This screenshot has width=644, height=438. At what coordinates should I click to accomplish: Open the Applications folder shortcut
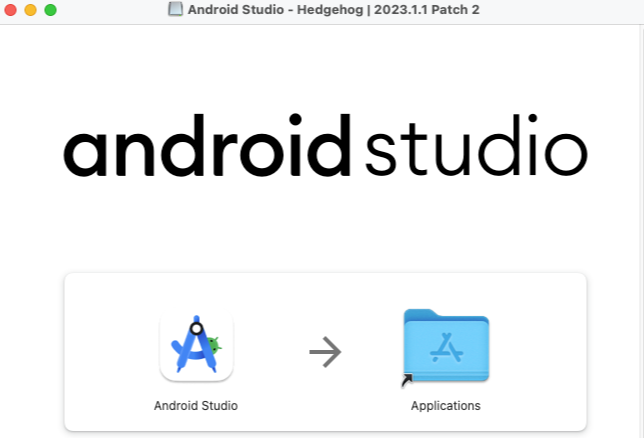pyautogui.click(x=446, y=347)
